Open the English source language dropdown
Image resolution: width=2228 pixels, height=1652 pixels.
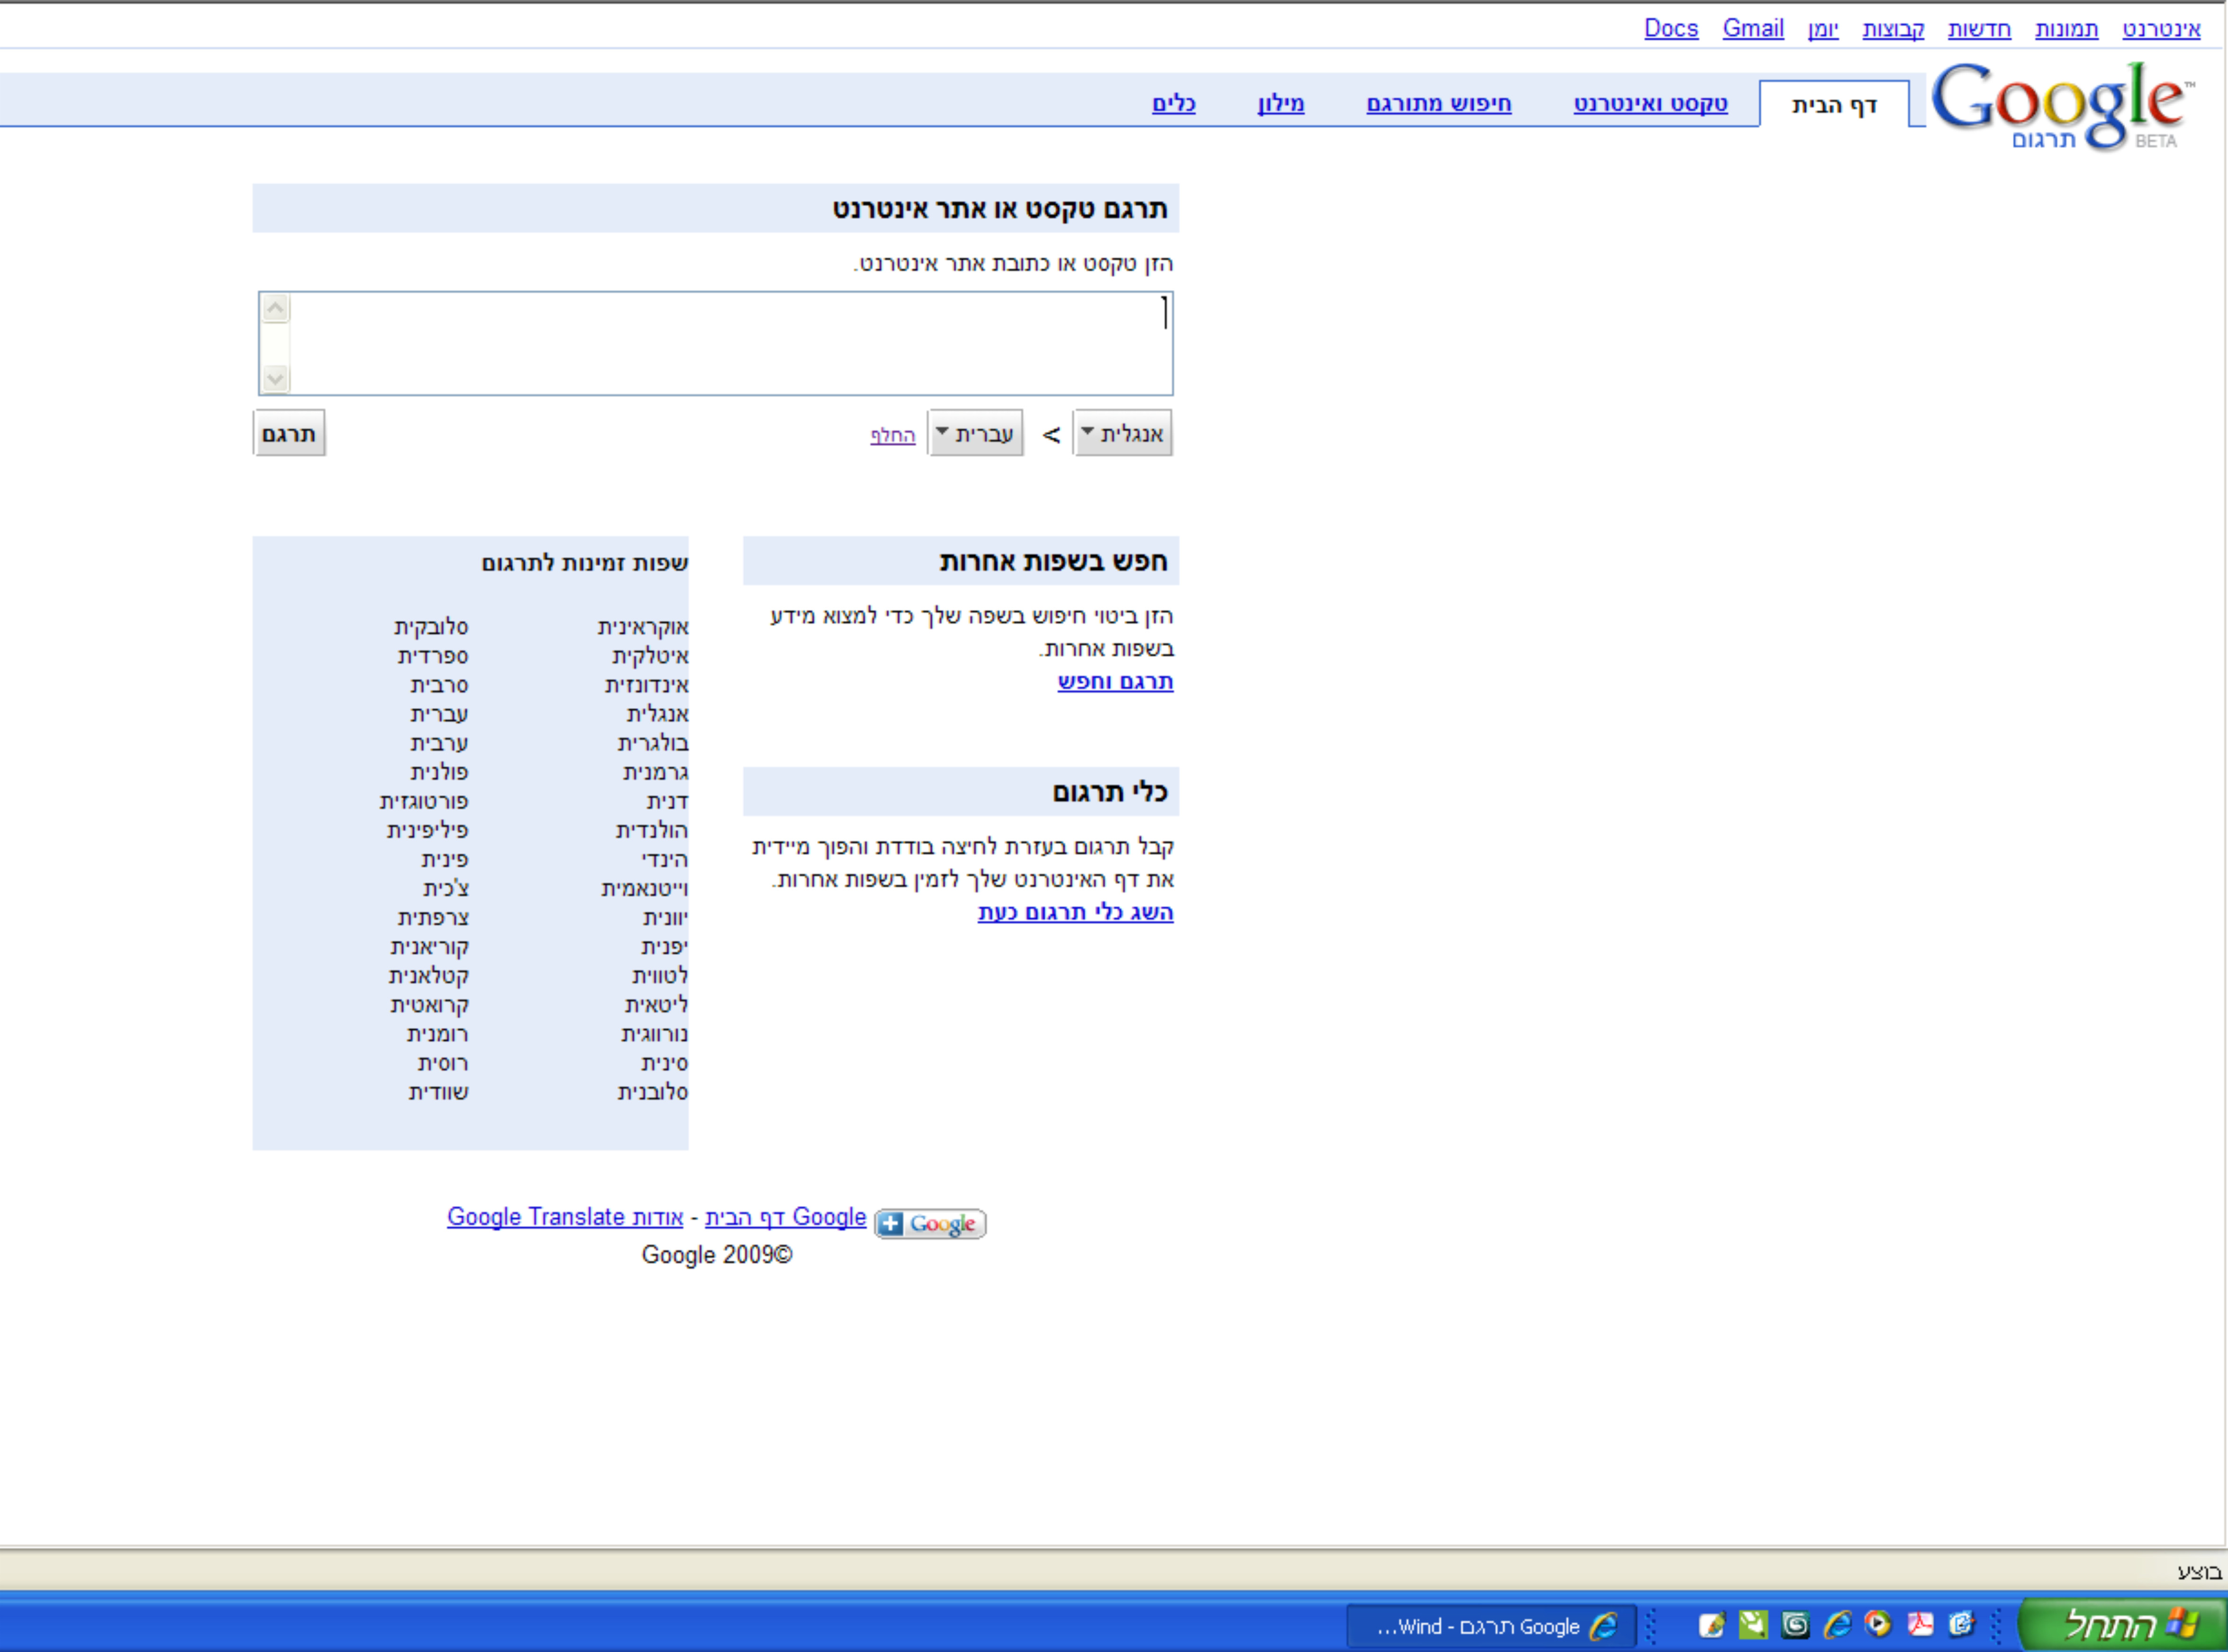[1122, 434]
